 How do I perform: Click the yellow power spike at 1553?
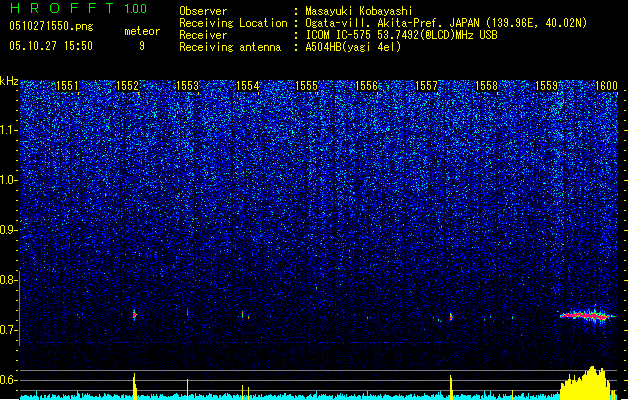tap(187, 389)
